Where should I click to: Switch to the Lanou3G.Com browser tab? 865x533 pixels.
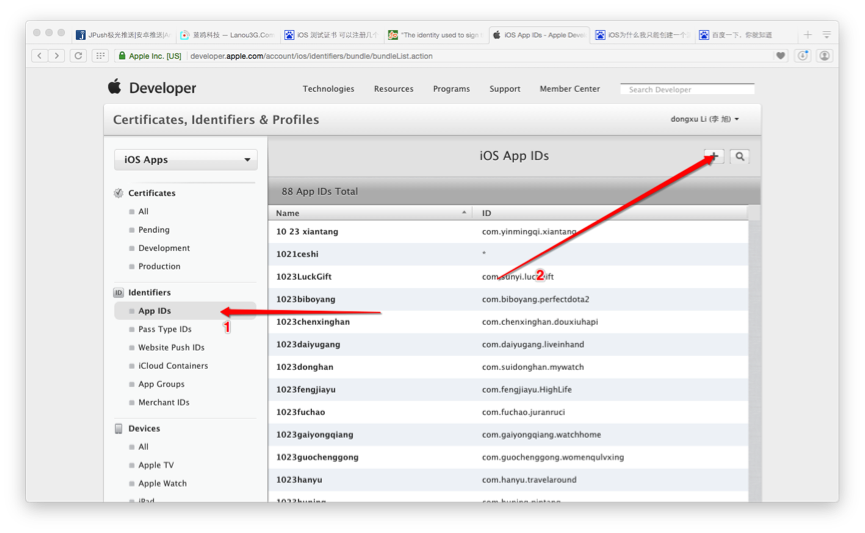[227, 35]
